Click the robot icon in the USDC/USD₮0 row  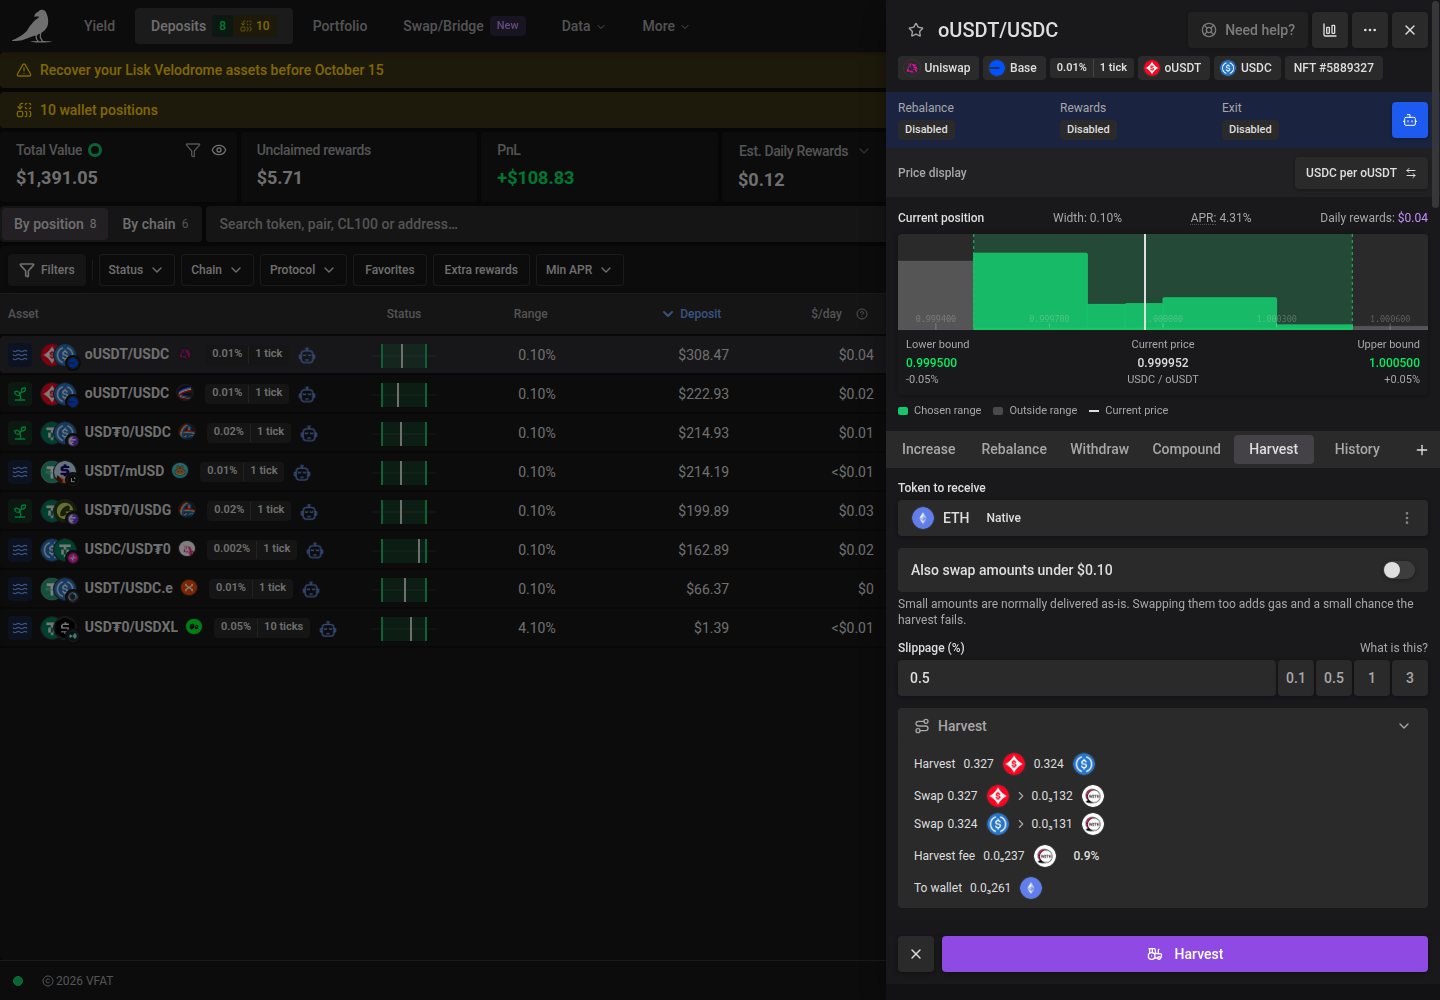coord(315,550)
